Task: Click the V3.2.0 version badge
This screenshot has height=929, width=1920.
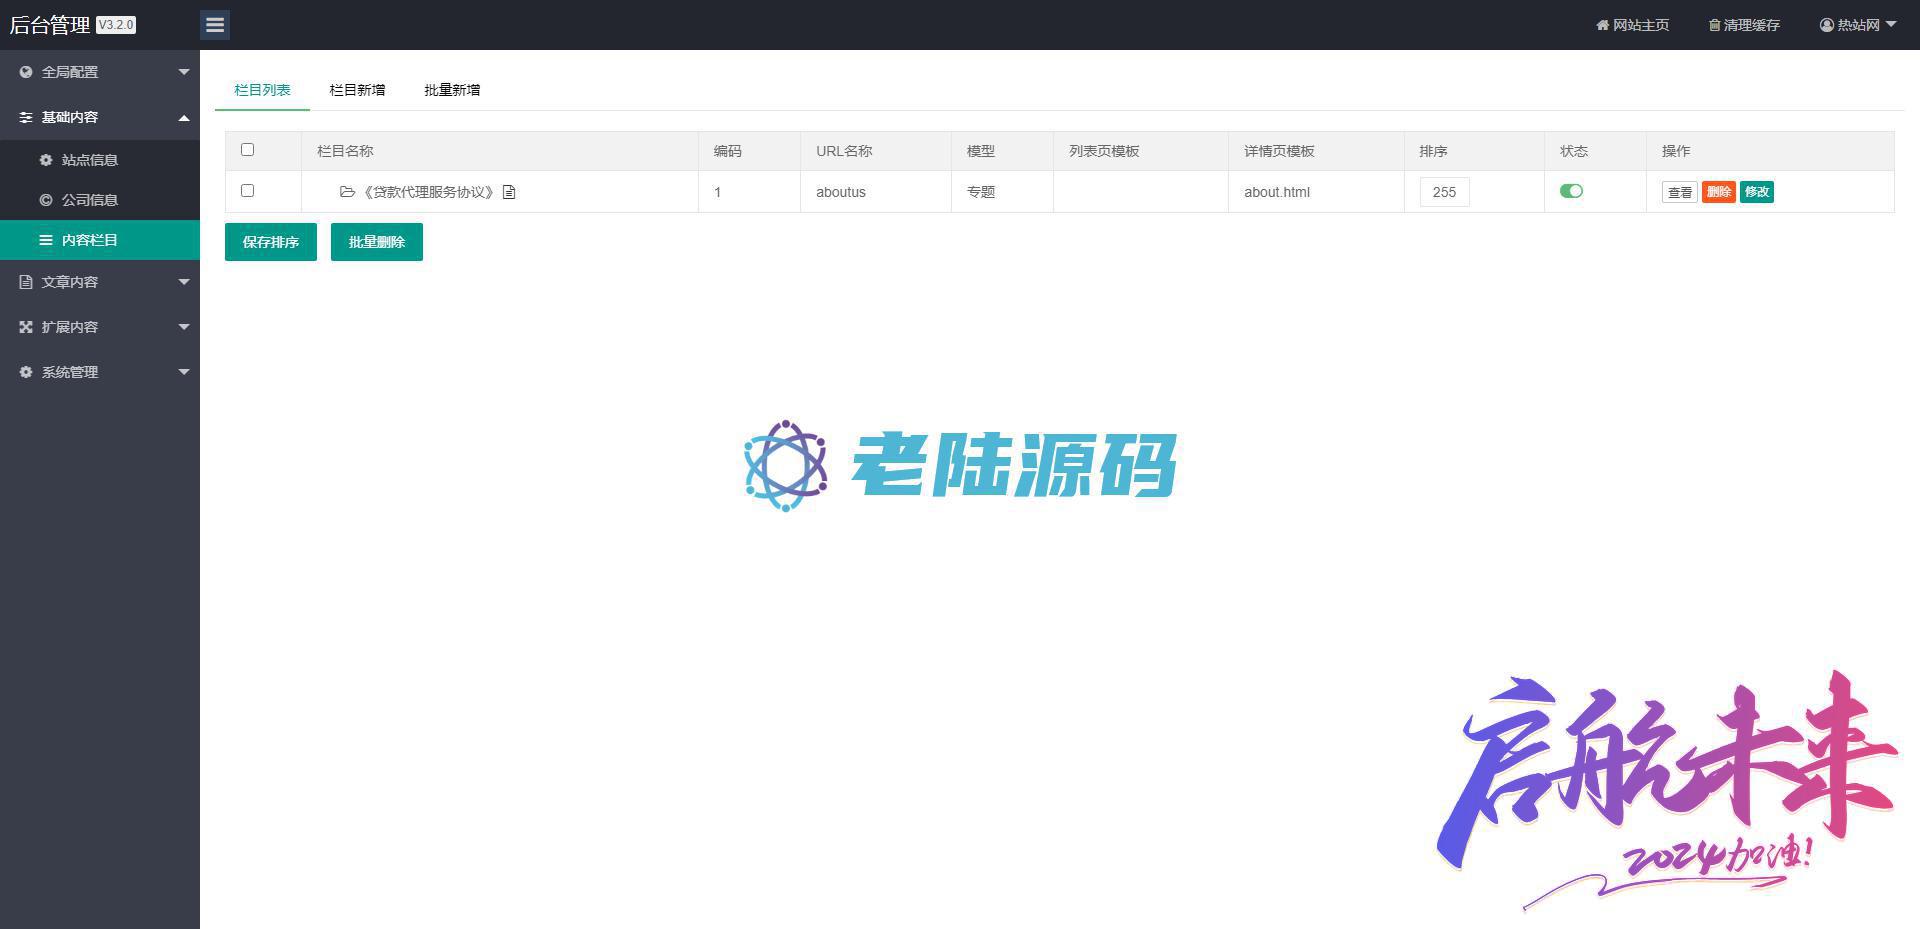Action: coord(116,25)
